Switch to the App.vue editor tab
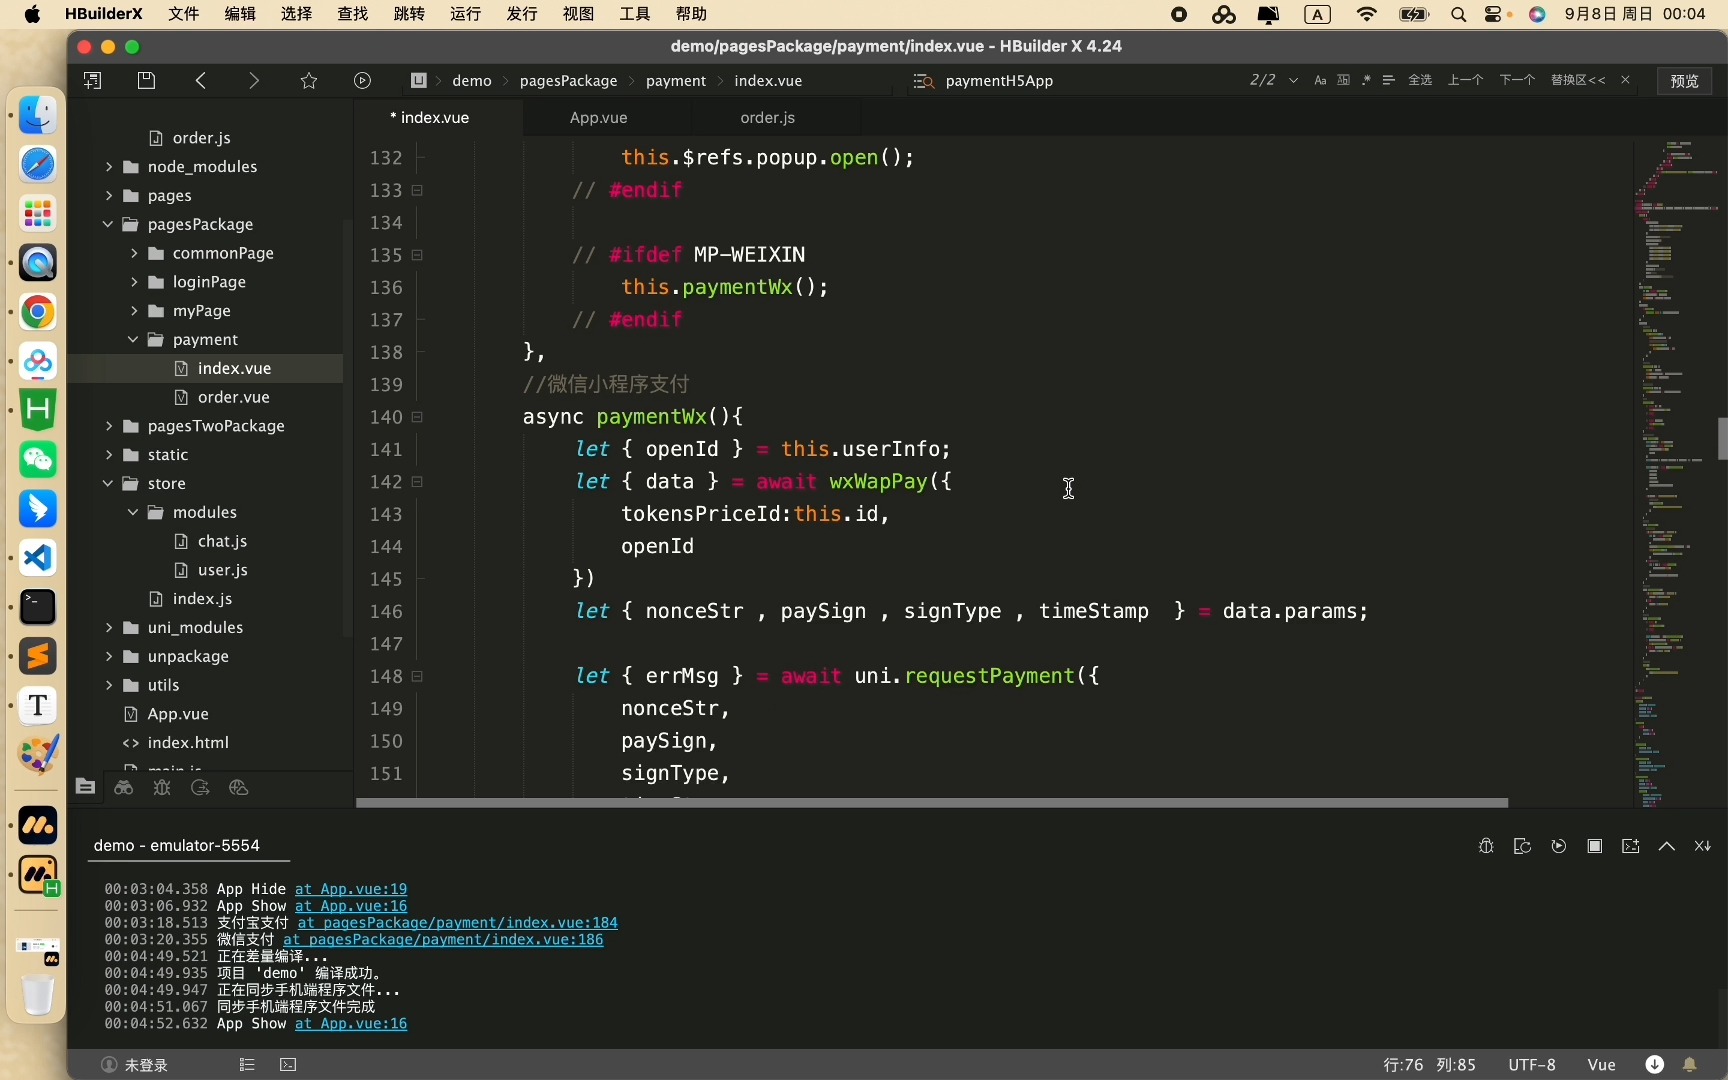This screenshot has width=1728, height=1080. [x=598, y=118]
